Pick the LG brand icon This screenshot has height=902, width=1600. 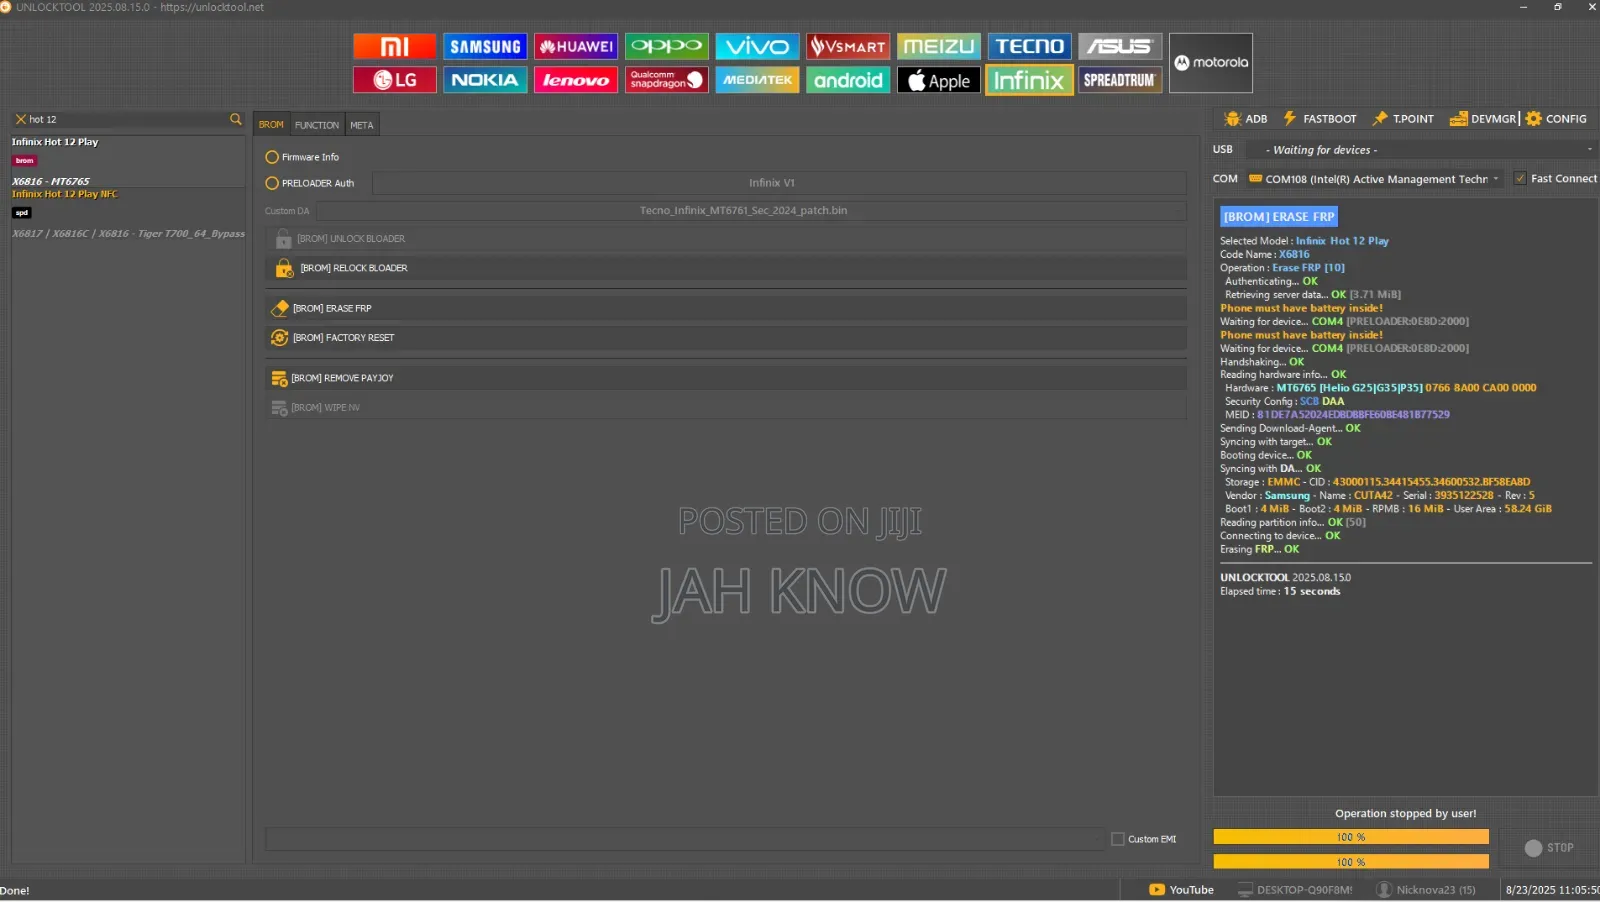pyautogui.click(x=394, y=80)
